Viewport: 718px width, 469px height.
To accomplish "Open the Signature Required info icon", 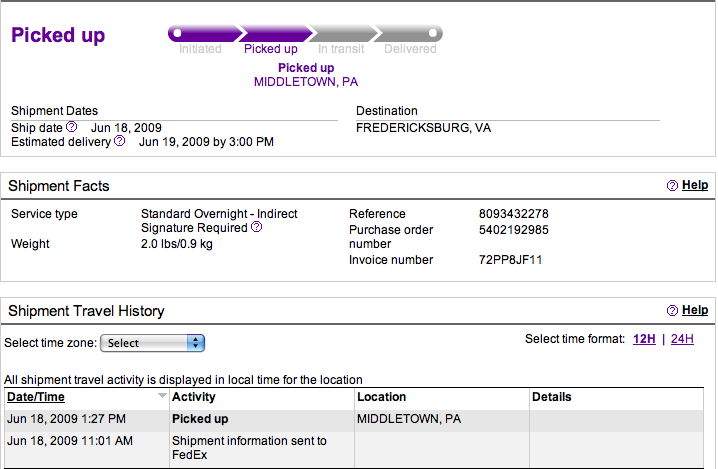I will [x=257, y=227].
